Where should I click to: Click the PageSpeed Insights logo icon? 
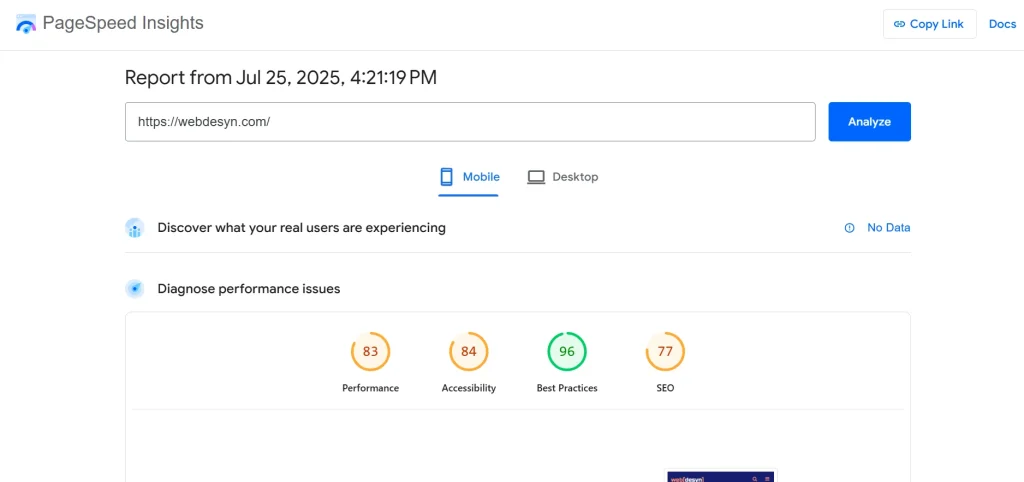click(26, 24)
